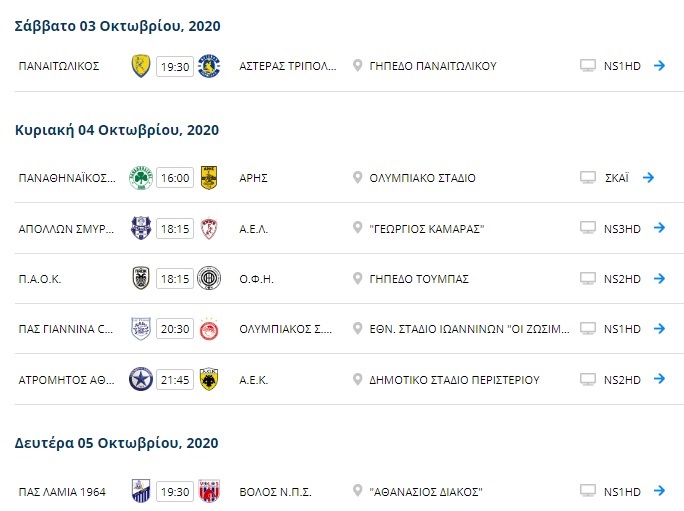This screenshot has height=511, width=684.
Task: Click the AEK yellow eagle crest
Action: (x=209, y=380)
